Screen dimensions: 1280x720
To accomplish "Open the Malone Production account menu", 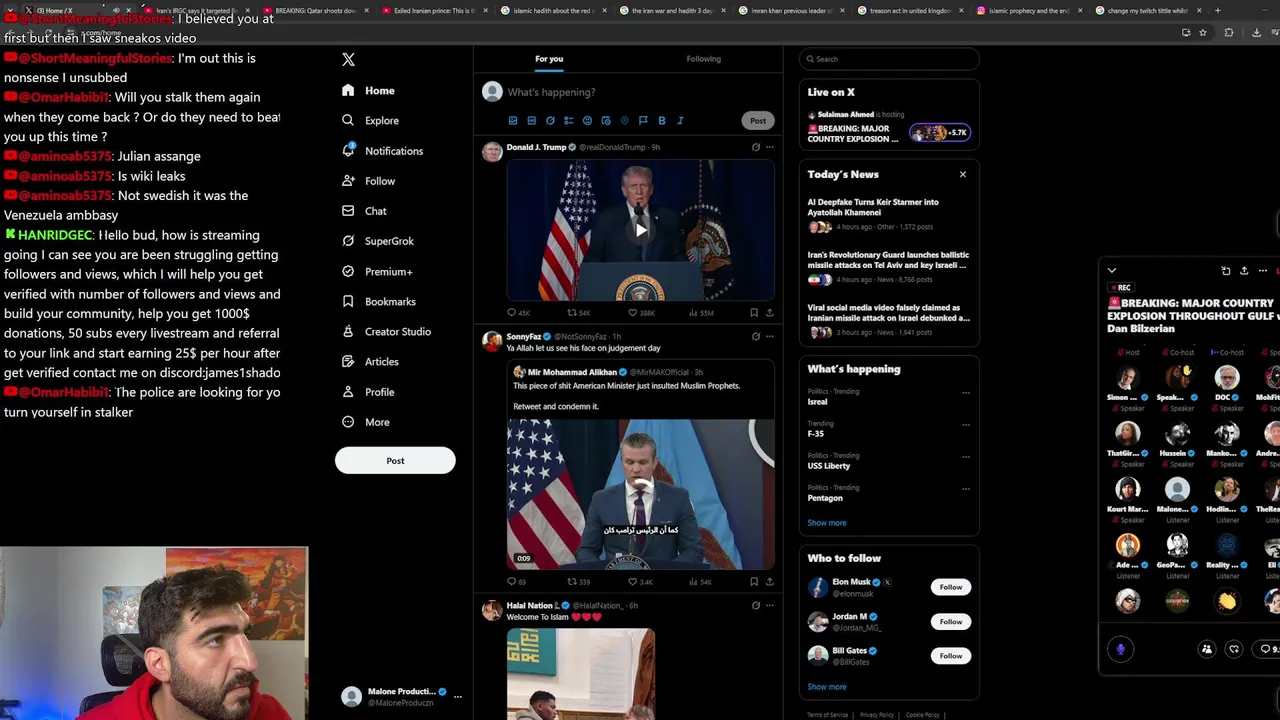I will (x=401, y=697).
